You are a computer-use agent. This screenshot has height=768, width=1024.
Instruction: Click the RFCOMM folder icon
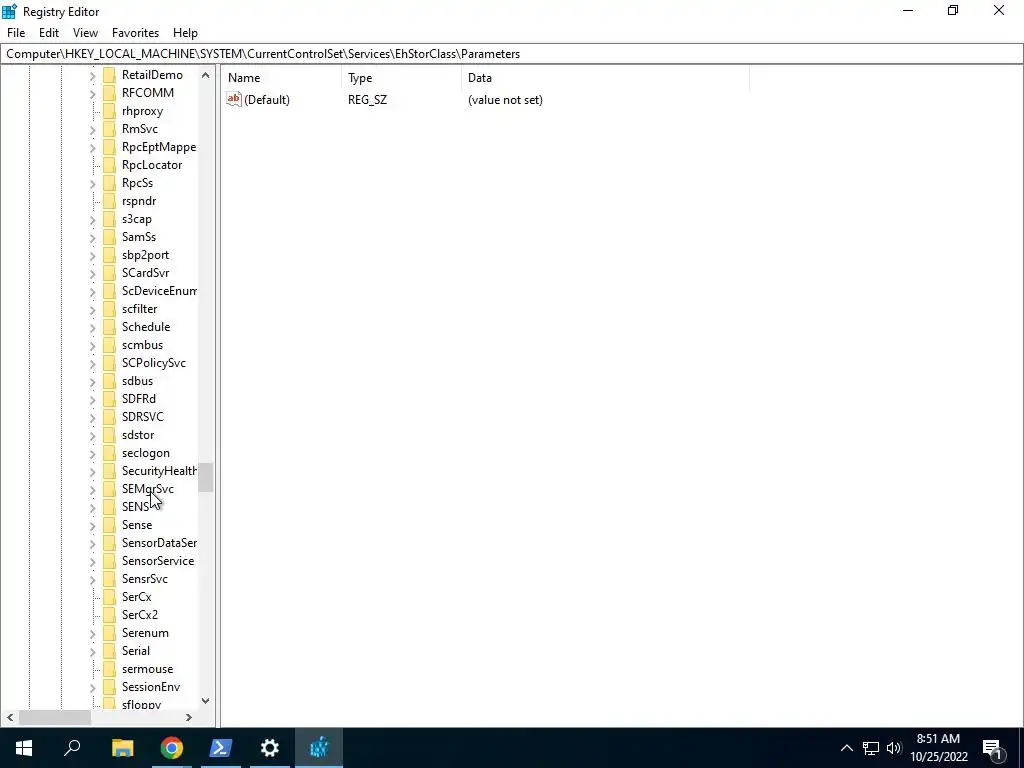110,93
